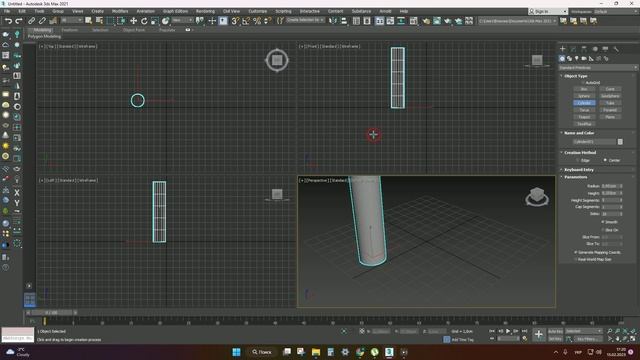Toggle the AutoGrid checkbox
640x360 pixels.
click(583, 83)
